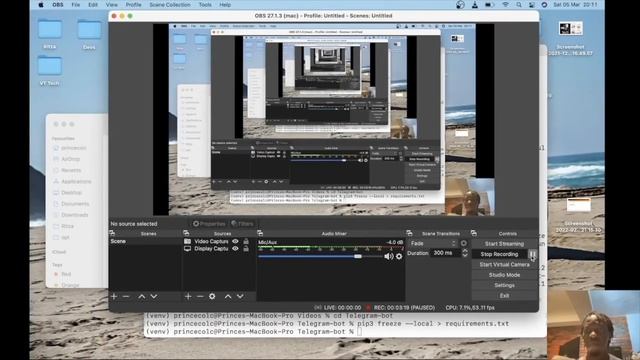Toggle Studio Mode in Controls
This screenshot has width=640, height=360.
[x=504, y=275]
